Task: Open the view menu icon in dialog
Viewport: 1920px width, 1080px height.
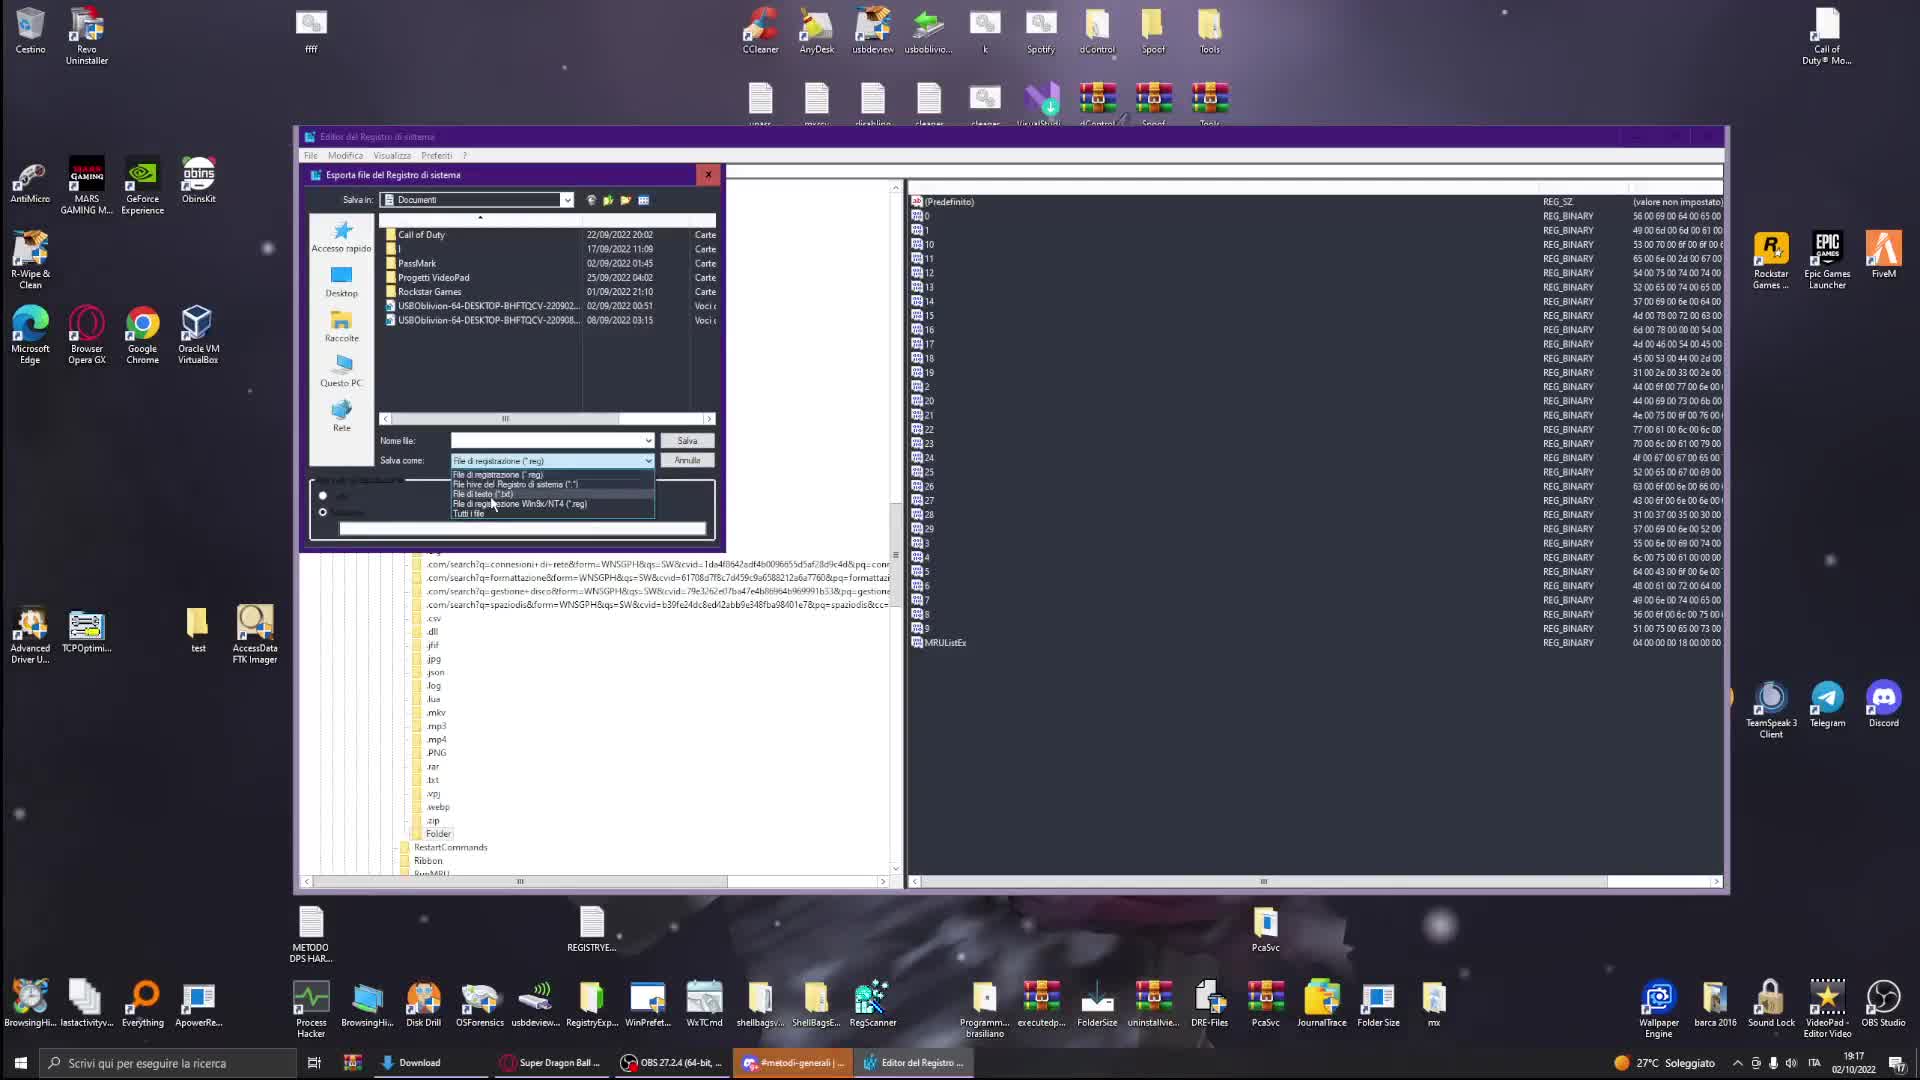Action: pyautogui.click(x=644, y=200)
